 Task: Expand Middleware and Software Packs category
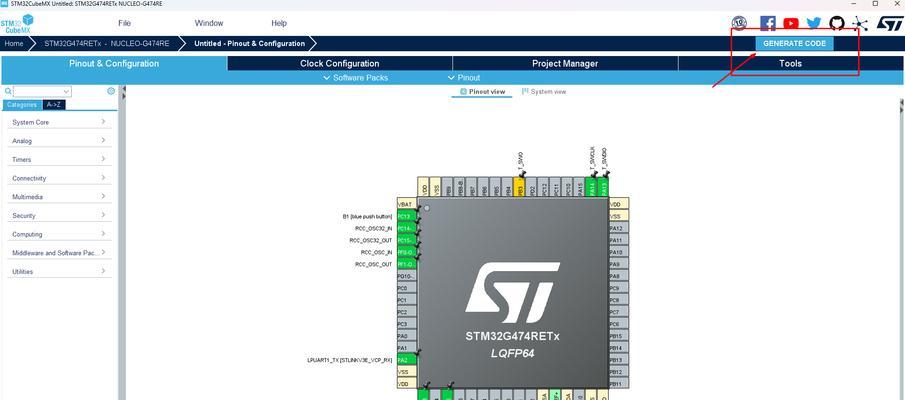click(59, 253)
